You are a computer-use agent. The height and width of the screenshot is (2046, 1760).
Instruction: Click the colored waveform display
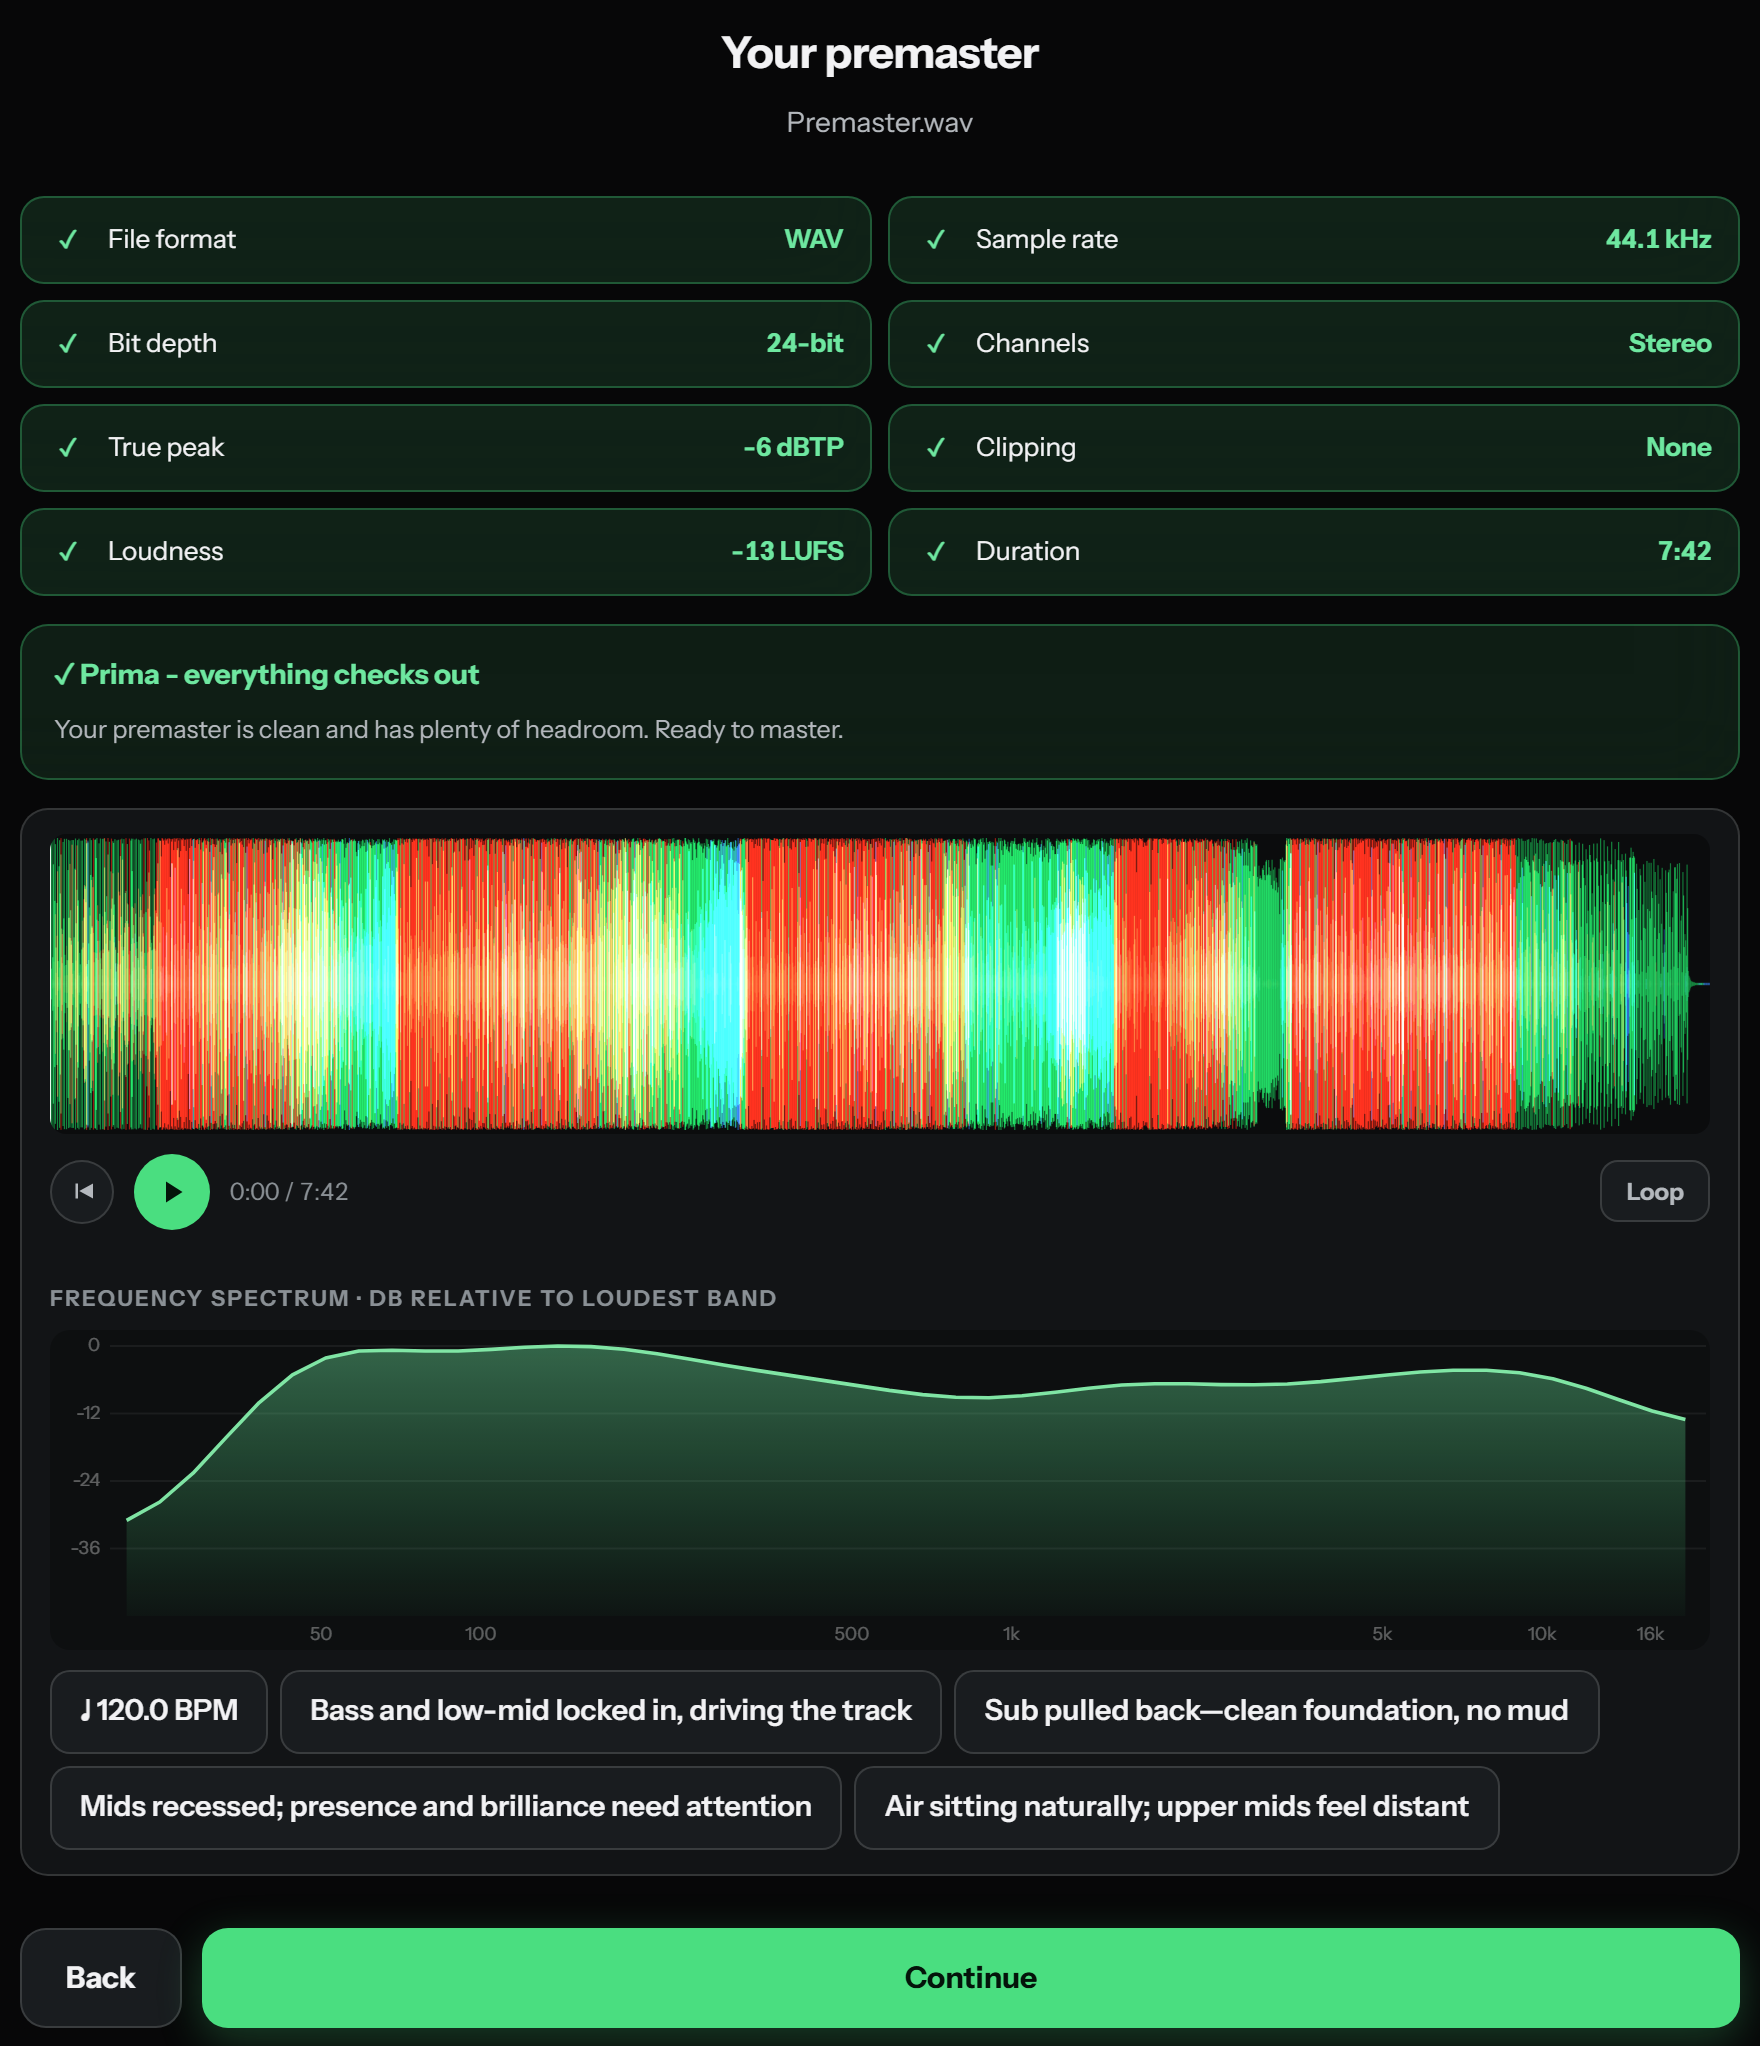(880, 984)
